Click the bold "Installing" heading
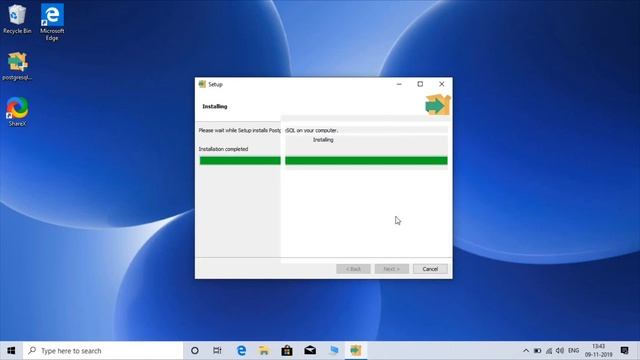 [x=215, y=106]
